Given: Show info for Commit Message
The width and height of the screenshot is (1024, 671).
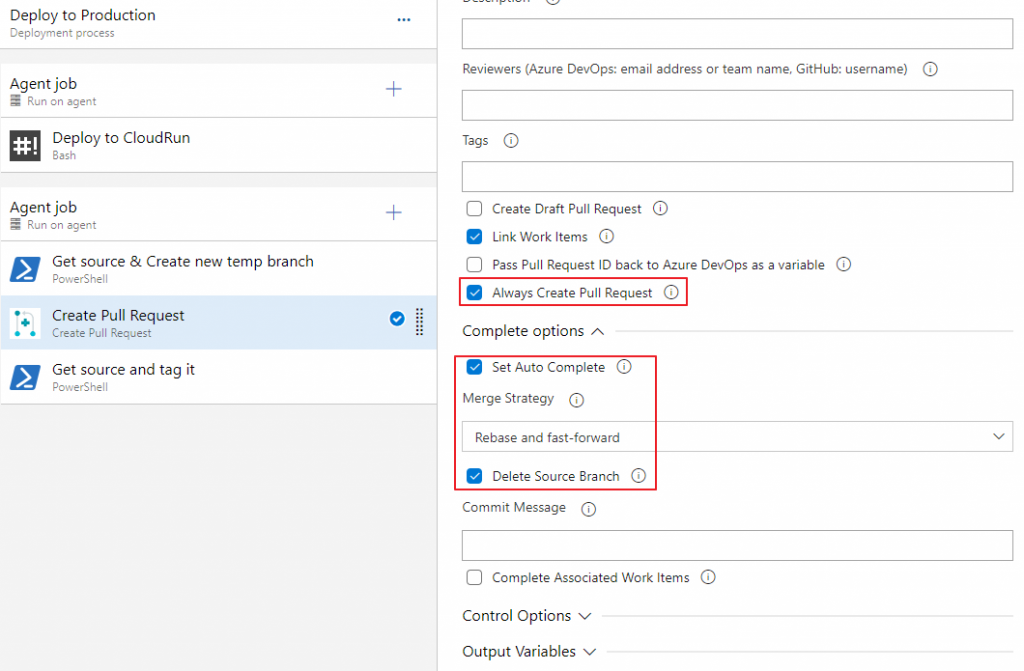Looking at the screenshot, I should pos(588,509).
